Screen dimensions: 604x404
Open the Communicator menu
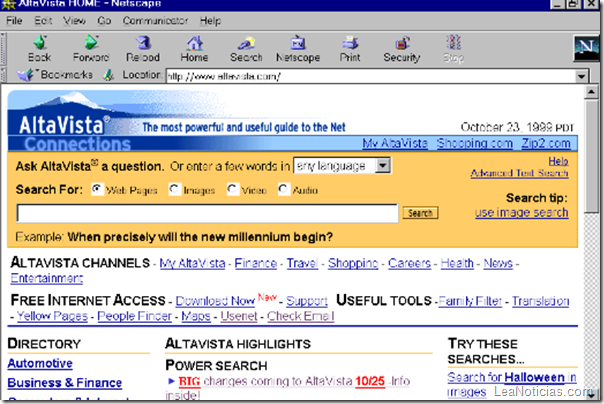[155, 20]
